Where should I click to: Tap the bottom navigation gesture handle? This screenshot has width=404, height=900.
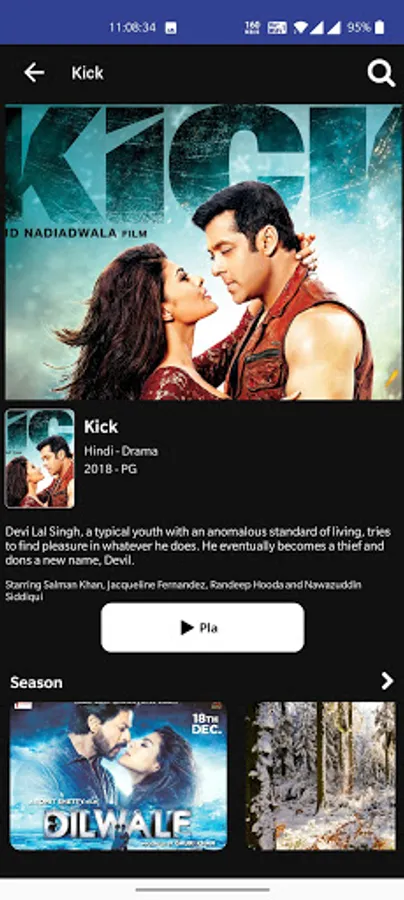202,890
